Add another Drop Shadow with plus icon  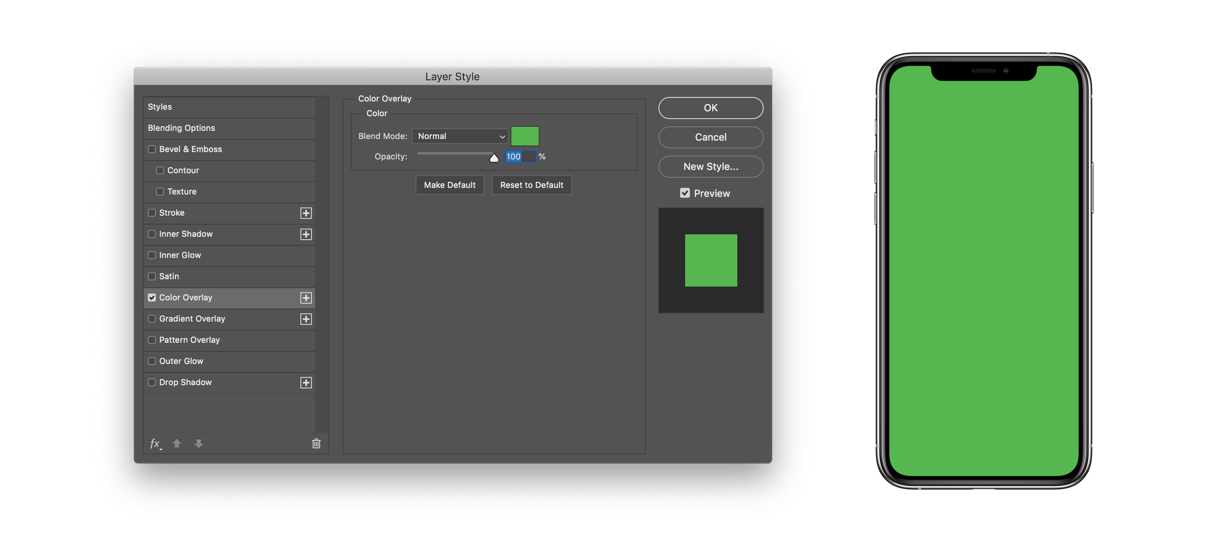coord(306,383)
